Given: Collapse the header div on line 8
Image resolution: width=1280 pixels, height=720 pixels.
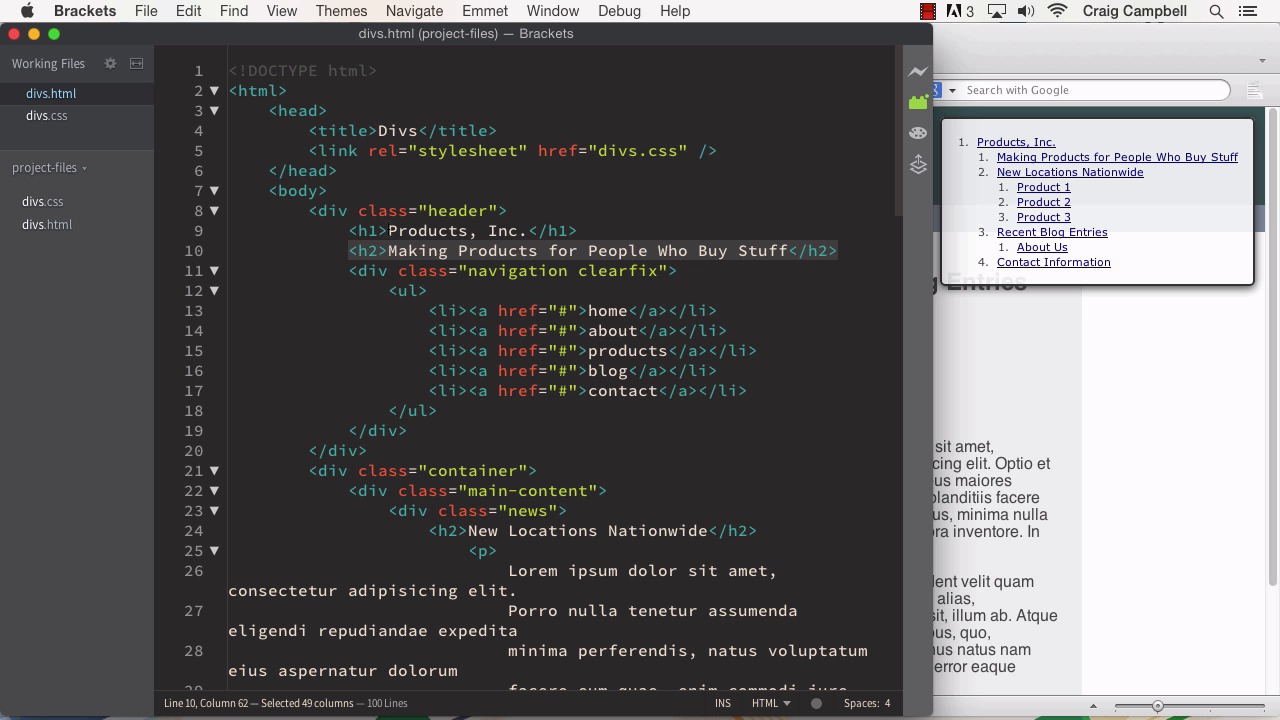Looking at the screenshot, I should tap(214, 211).
